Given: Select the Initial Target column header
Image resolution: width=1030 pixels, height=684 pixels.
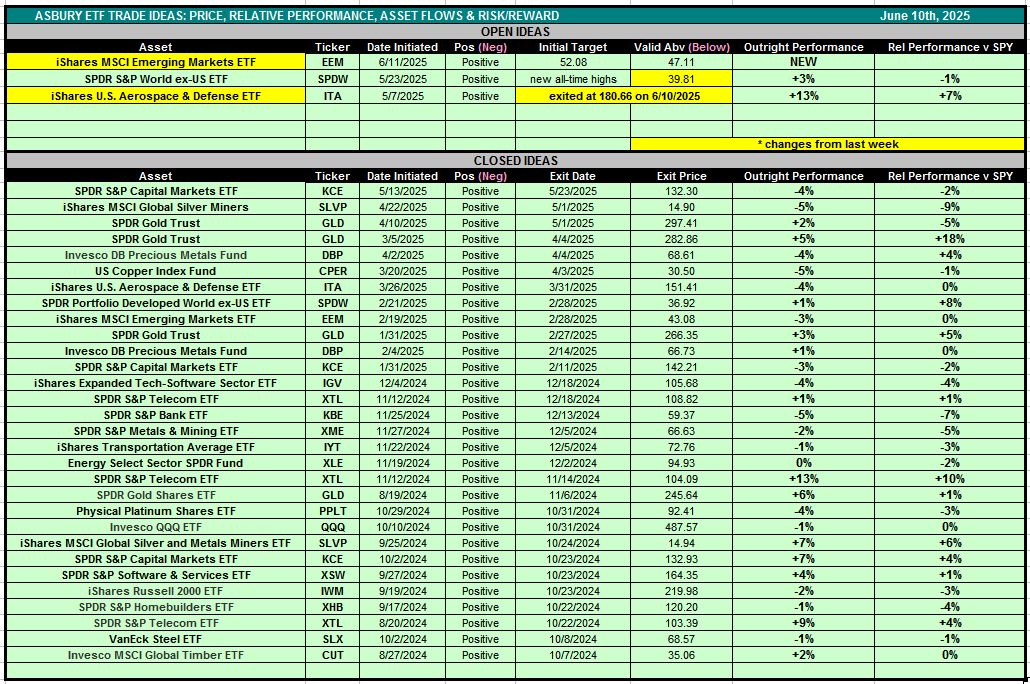Looking at the screenshot, I should [x=573, y=47].
